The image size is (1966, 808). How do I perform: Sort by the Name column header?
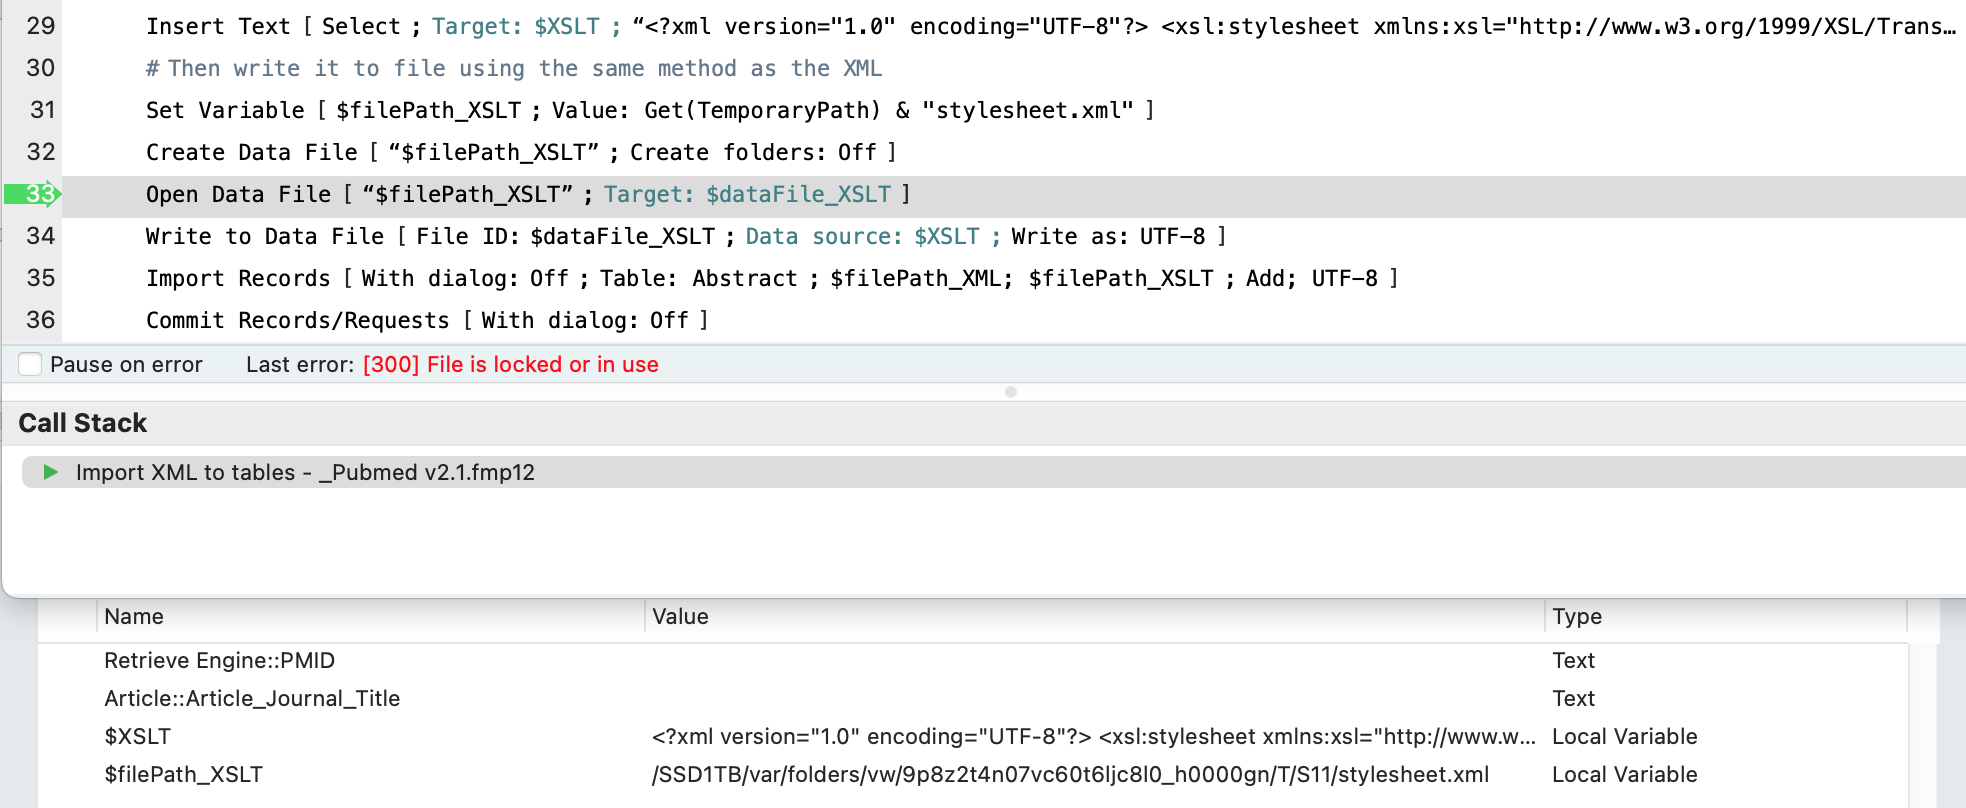tap(371, 617)
